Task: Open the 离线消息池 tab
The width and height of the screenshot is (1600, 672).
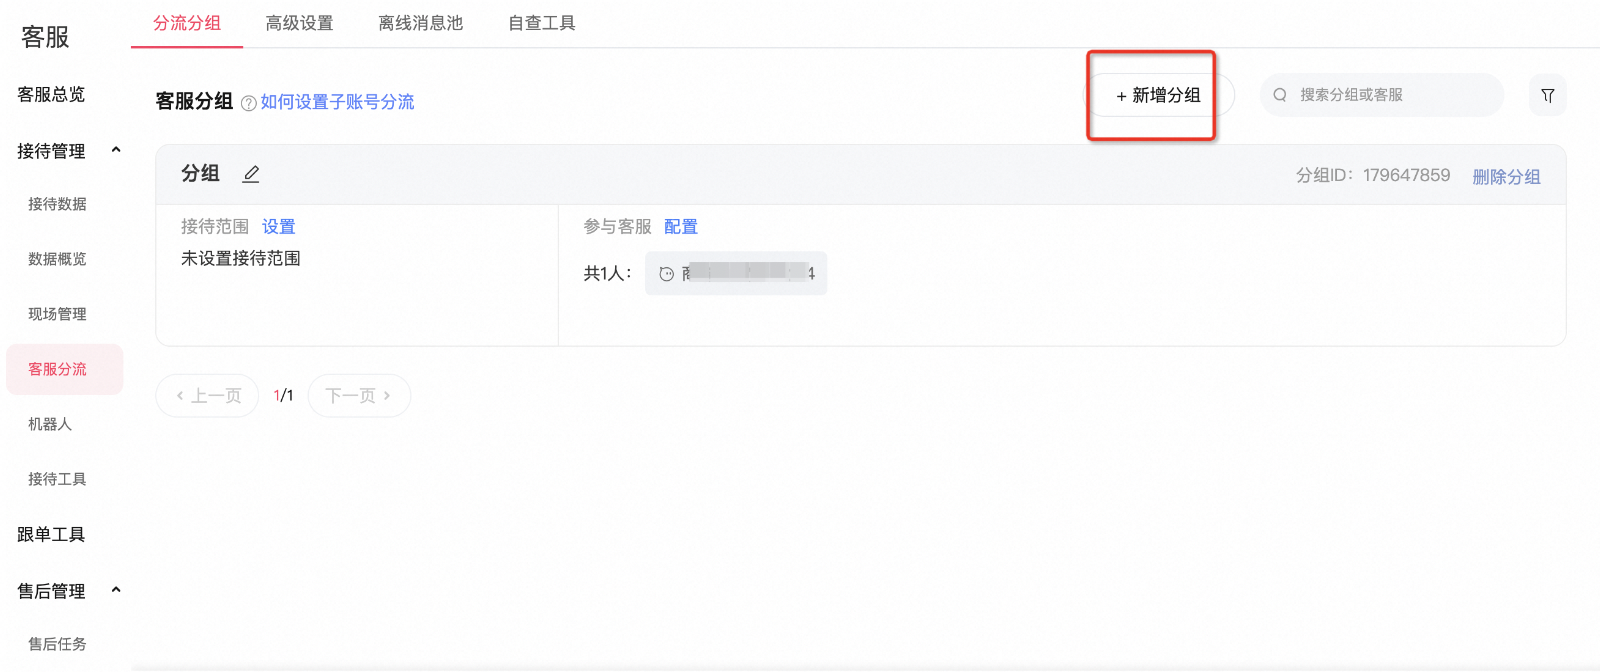Action: tap(421, 23)
